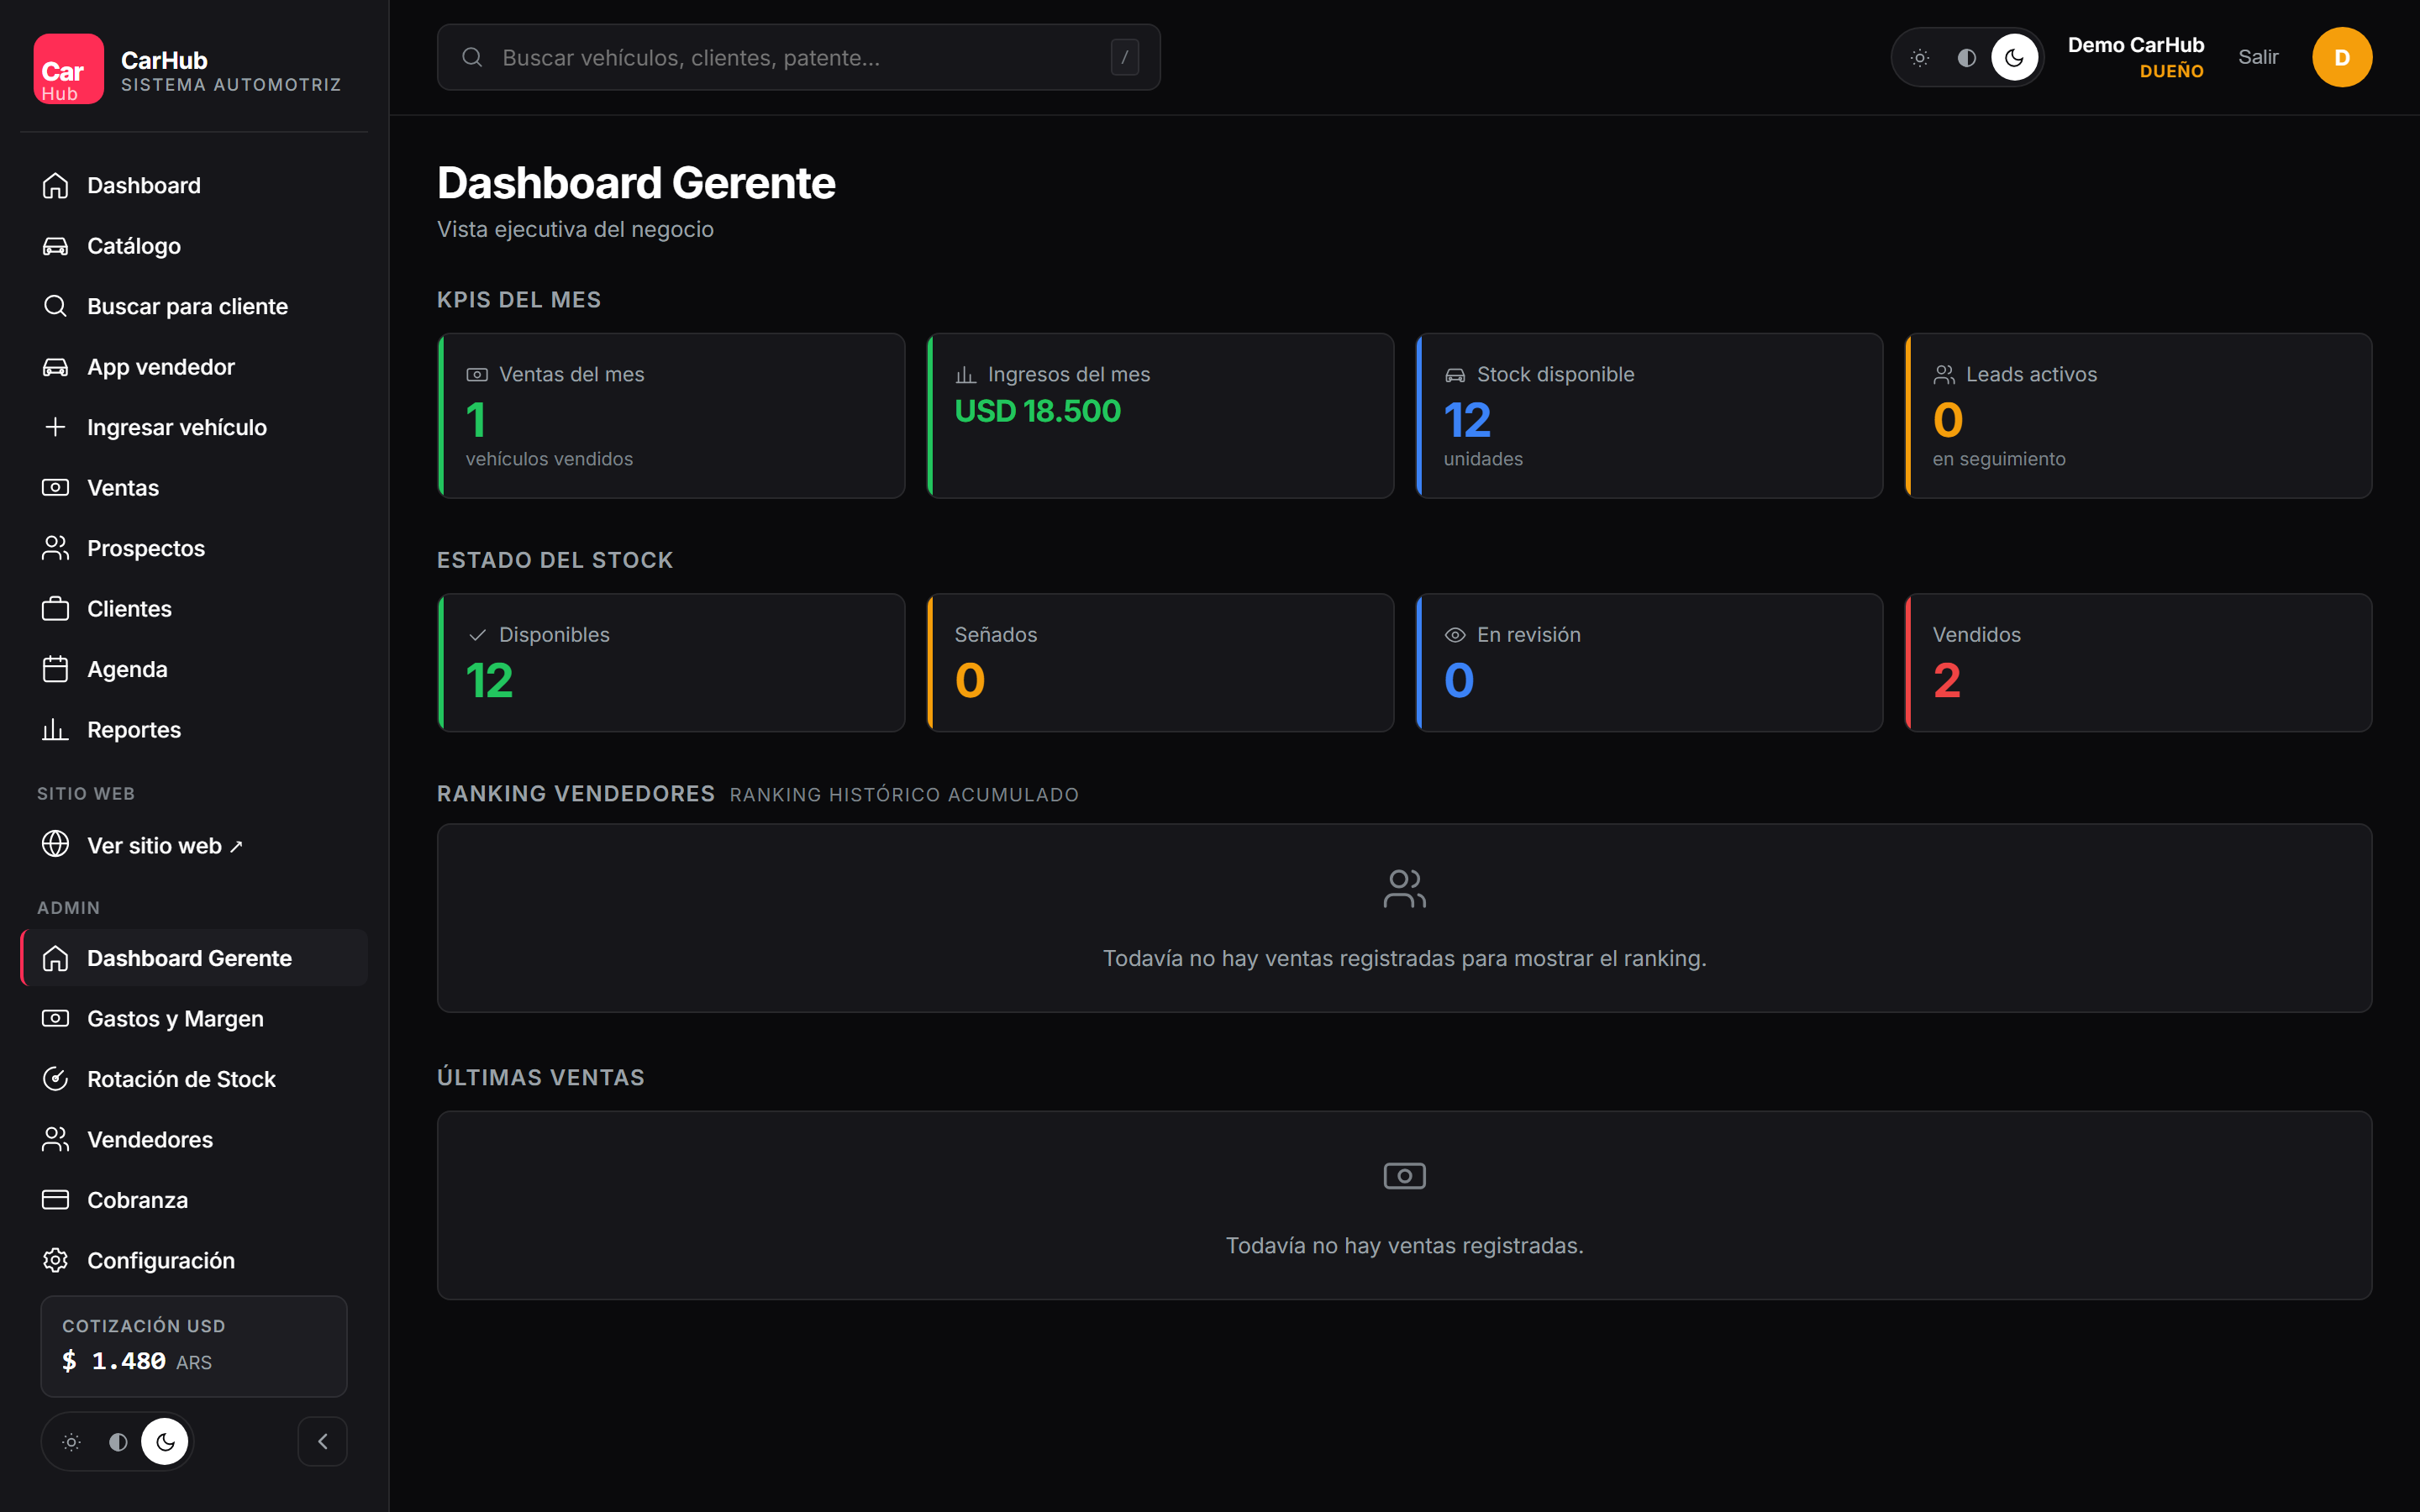The image size is (2420, 1512).
Task: Click the Catálogo car icon
Action: (55, 246)
